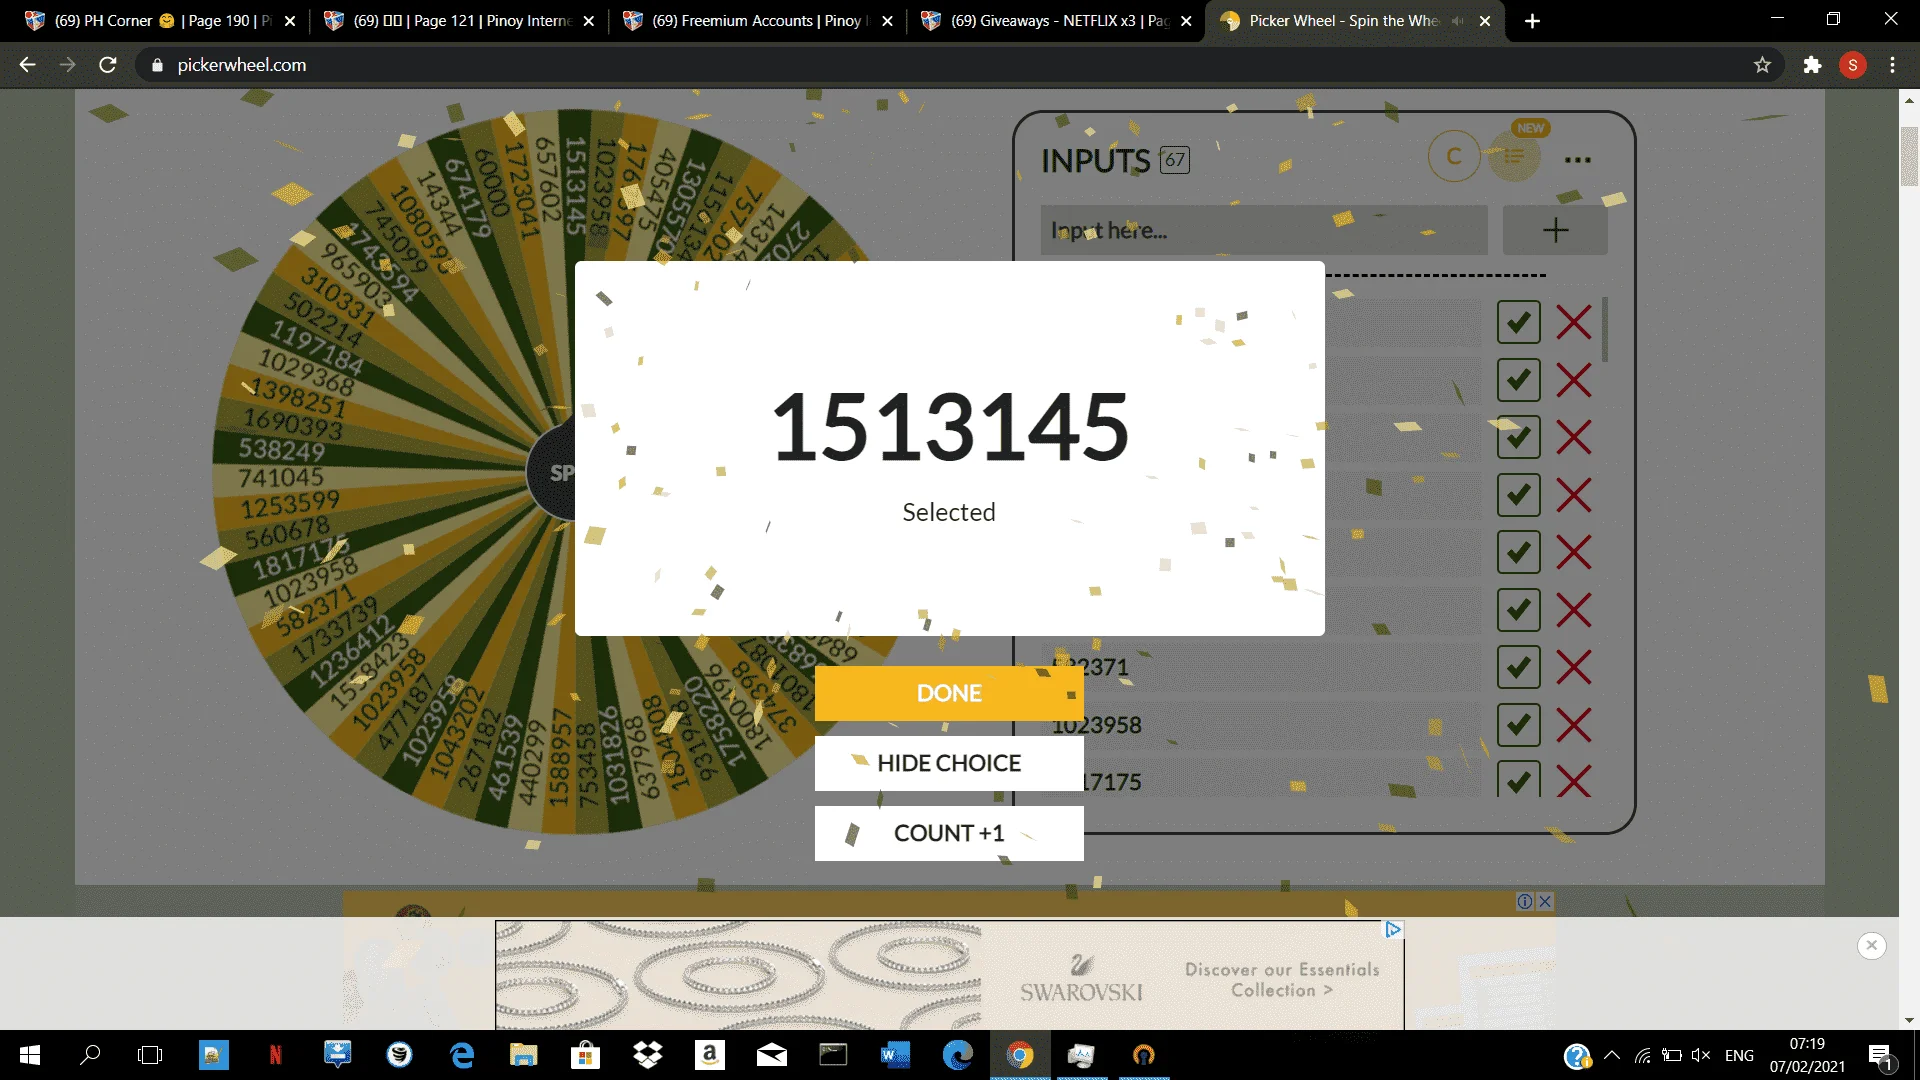Close the ad with the small X icon

1545,901
